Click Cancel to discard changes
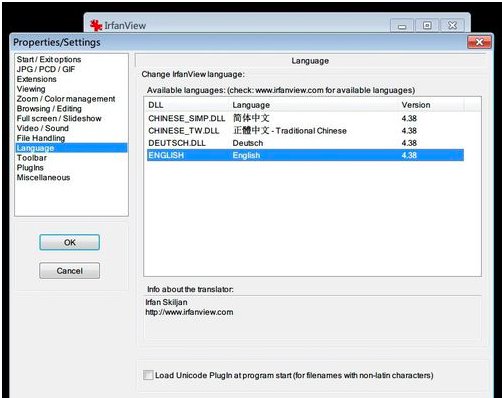Image resolution: width=502 pixels, height=398 pixels. [69, 271]
